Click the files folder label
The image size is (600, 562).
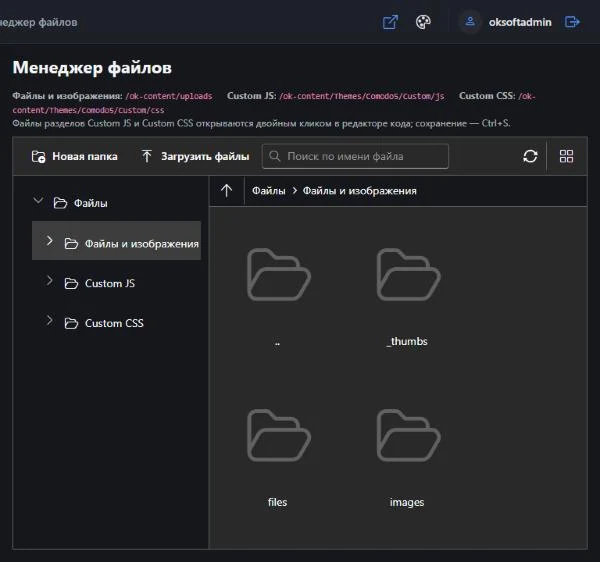(277, 502)
